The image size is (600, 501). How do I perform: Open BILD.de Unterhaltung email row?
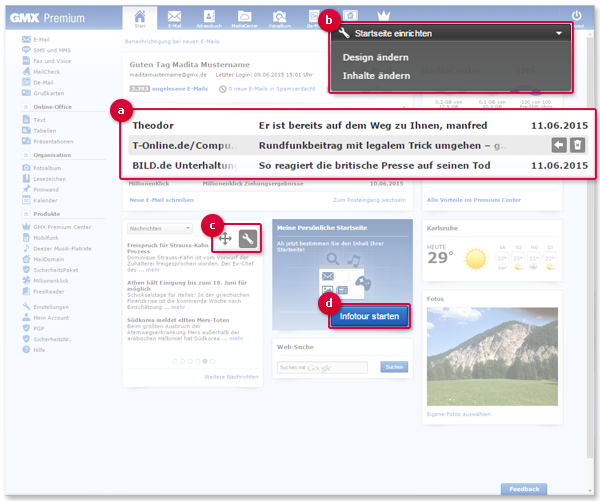(360, 165)
